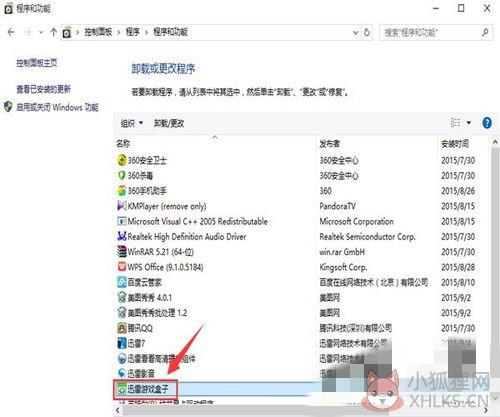
Task: Click the control panel icon in address bar
Action: point(67,32)
